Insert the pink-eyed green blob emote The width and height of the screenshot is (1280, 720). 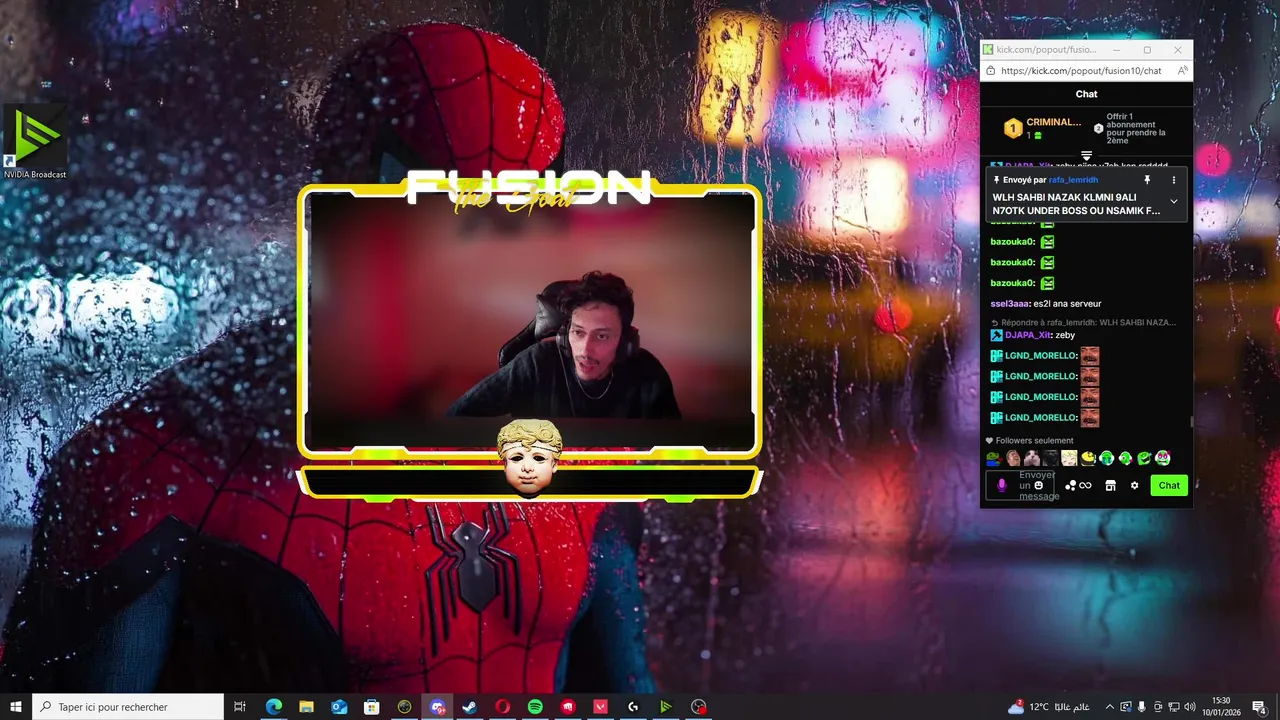pos(1163,458)
